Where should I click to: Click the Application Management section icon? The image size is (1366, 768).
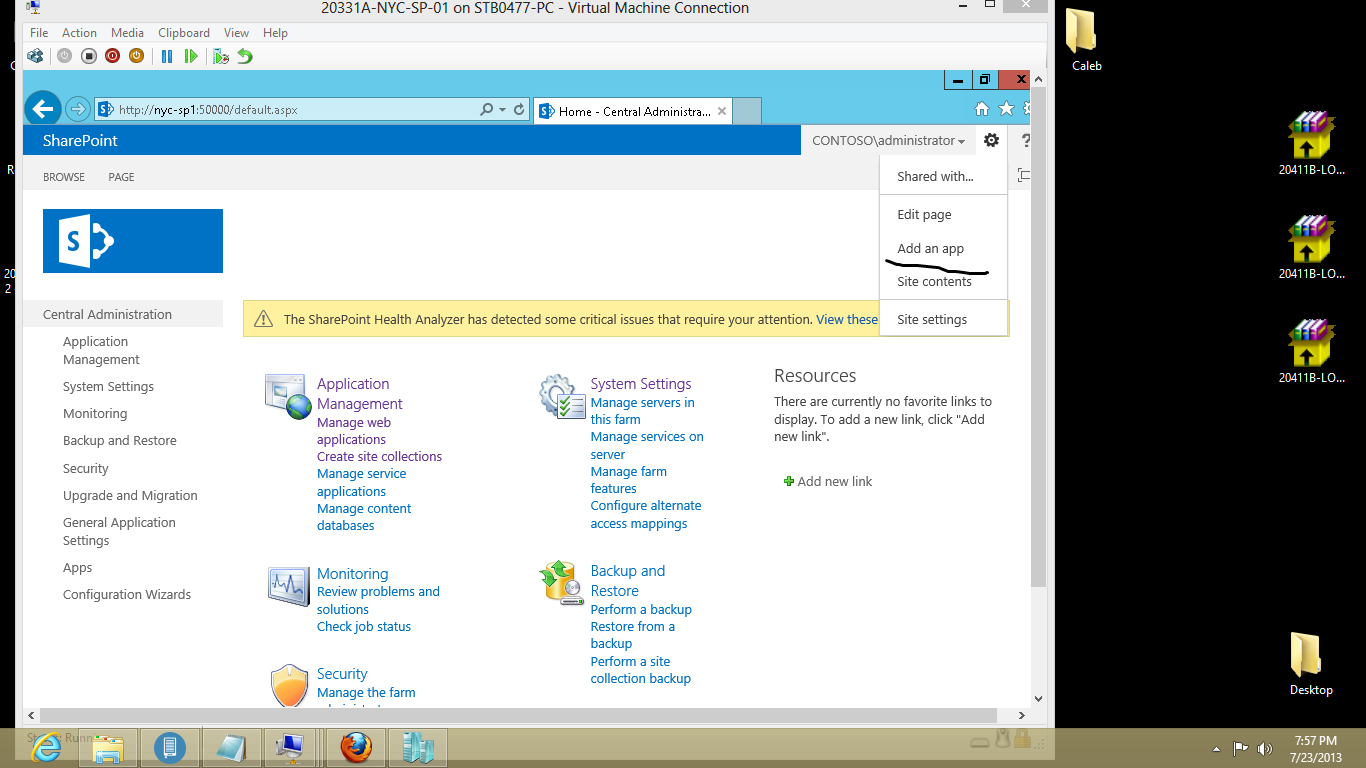[289, 396]
